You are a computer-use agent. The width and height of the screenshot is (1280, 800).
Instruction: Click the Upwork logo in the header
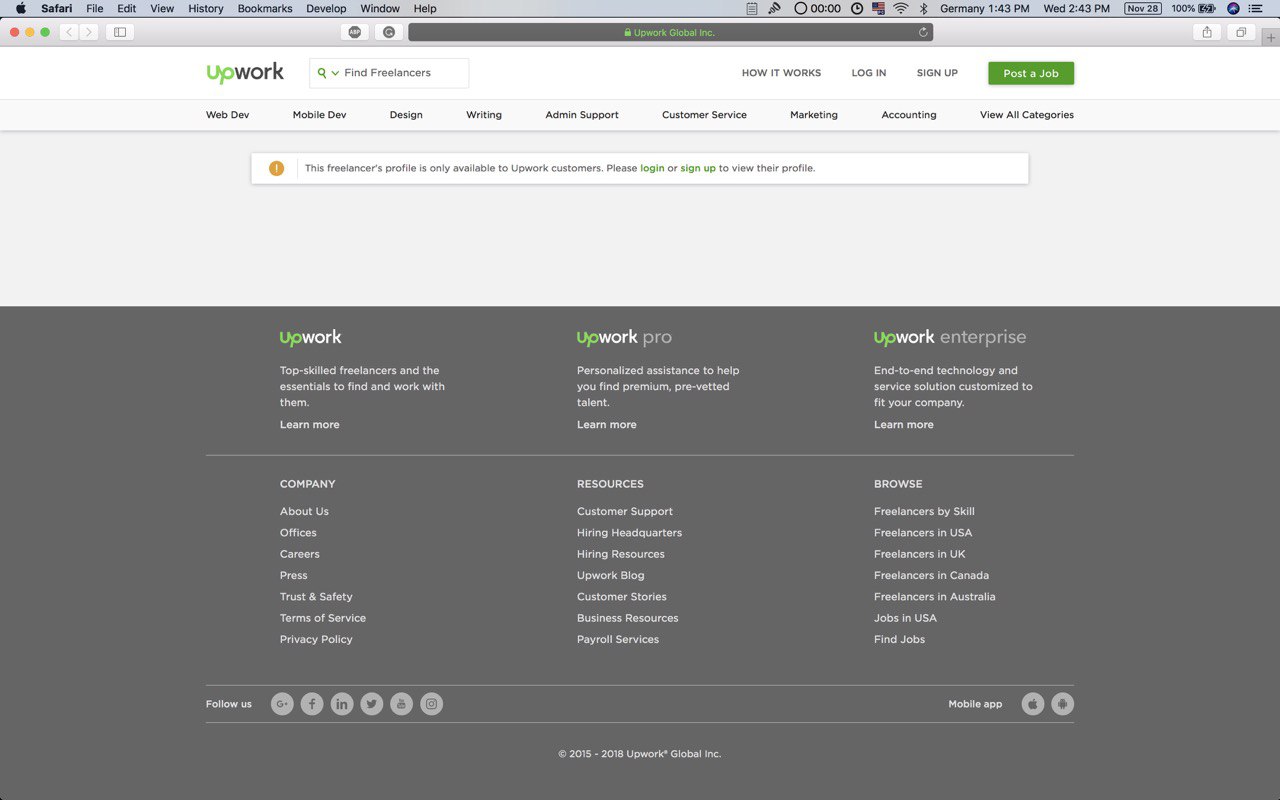[x=245, y=73]
